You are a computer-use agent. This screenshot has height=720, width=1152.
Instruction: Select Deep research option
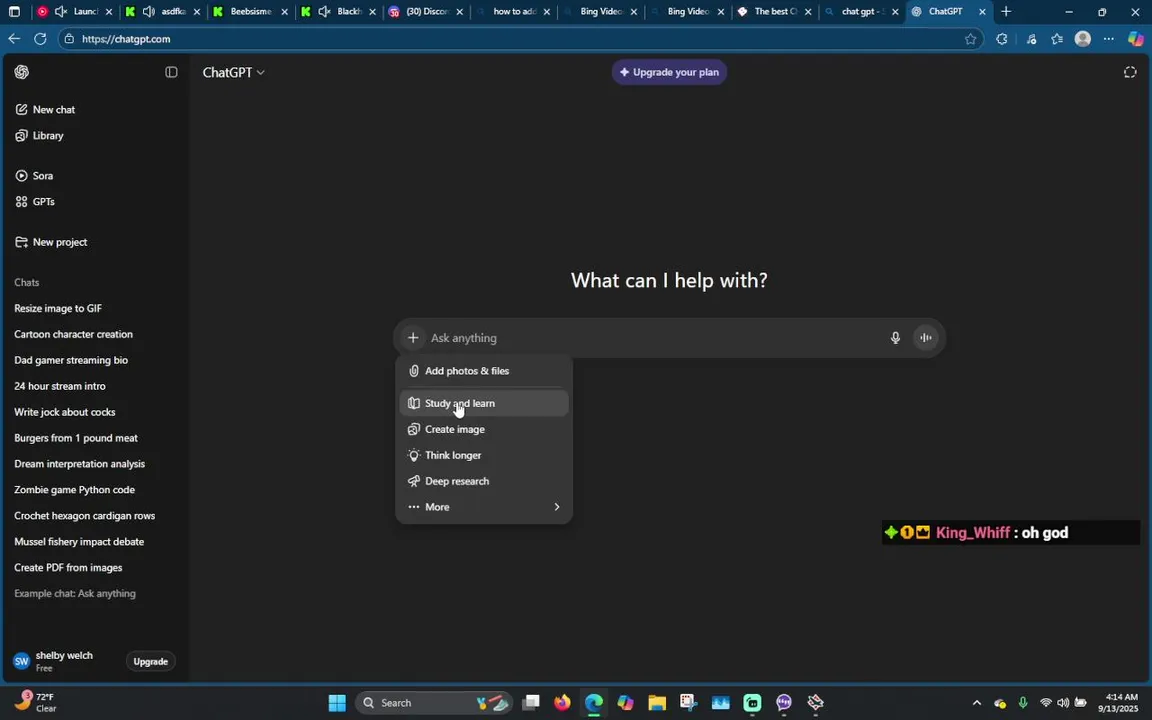point(483,481)
